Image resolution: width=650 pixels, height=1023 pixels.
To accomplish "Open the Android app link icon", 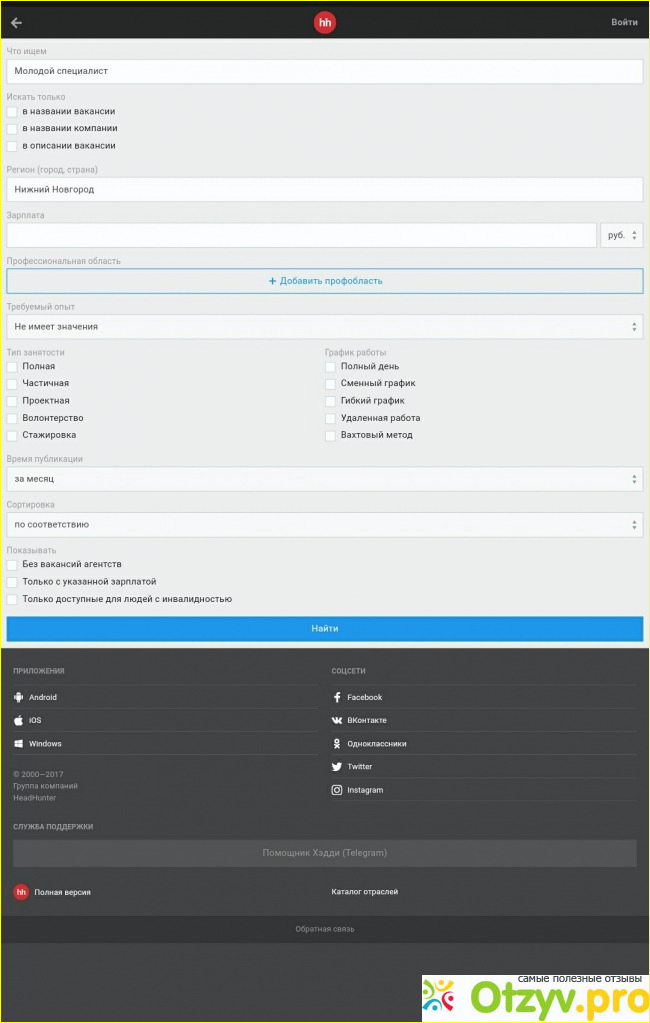I will pyautogui.click(x=18, y=697).
